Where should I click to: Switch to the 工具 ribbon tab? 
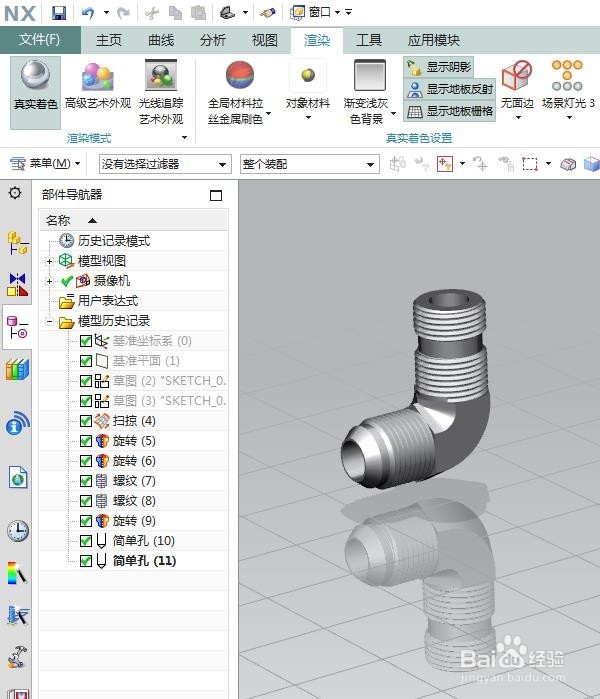click(369, 40)
